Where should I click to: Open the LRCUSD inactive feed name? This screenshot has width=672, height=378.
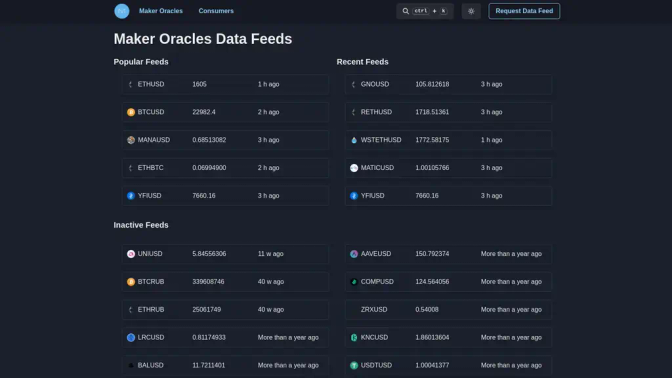point(151,338)
